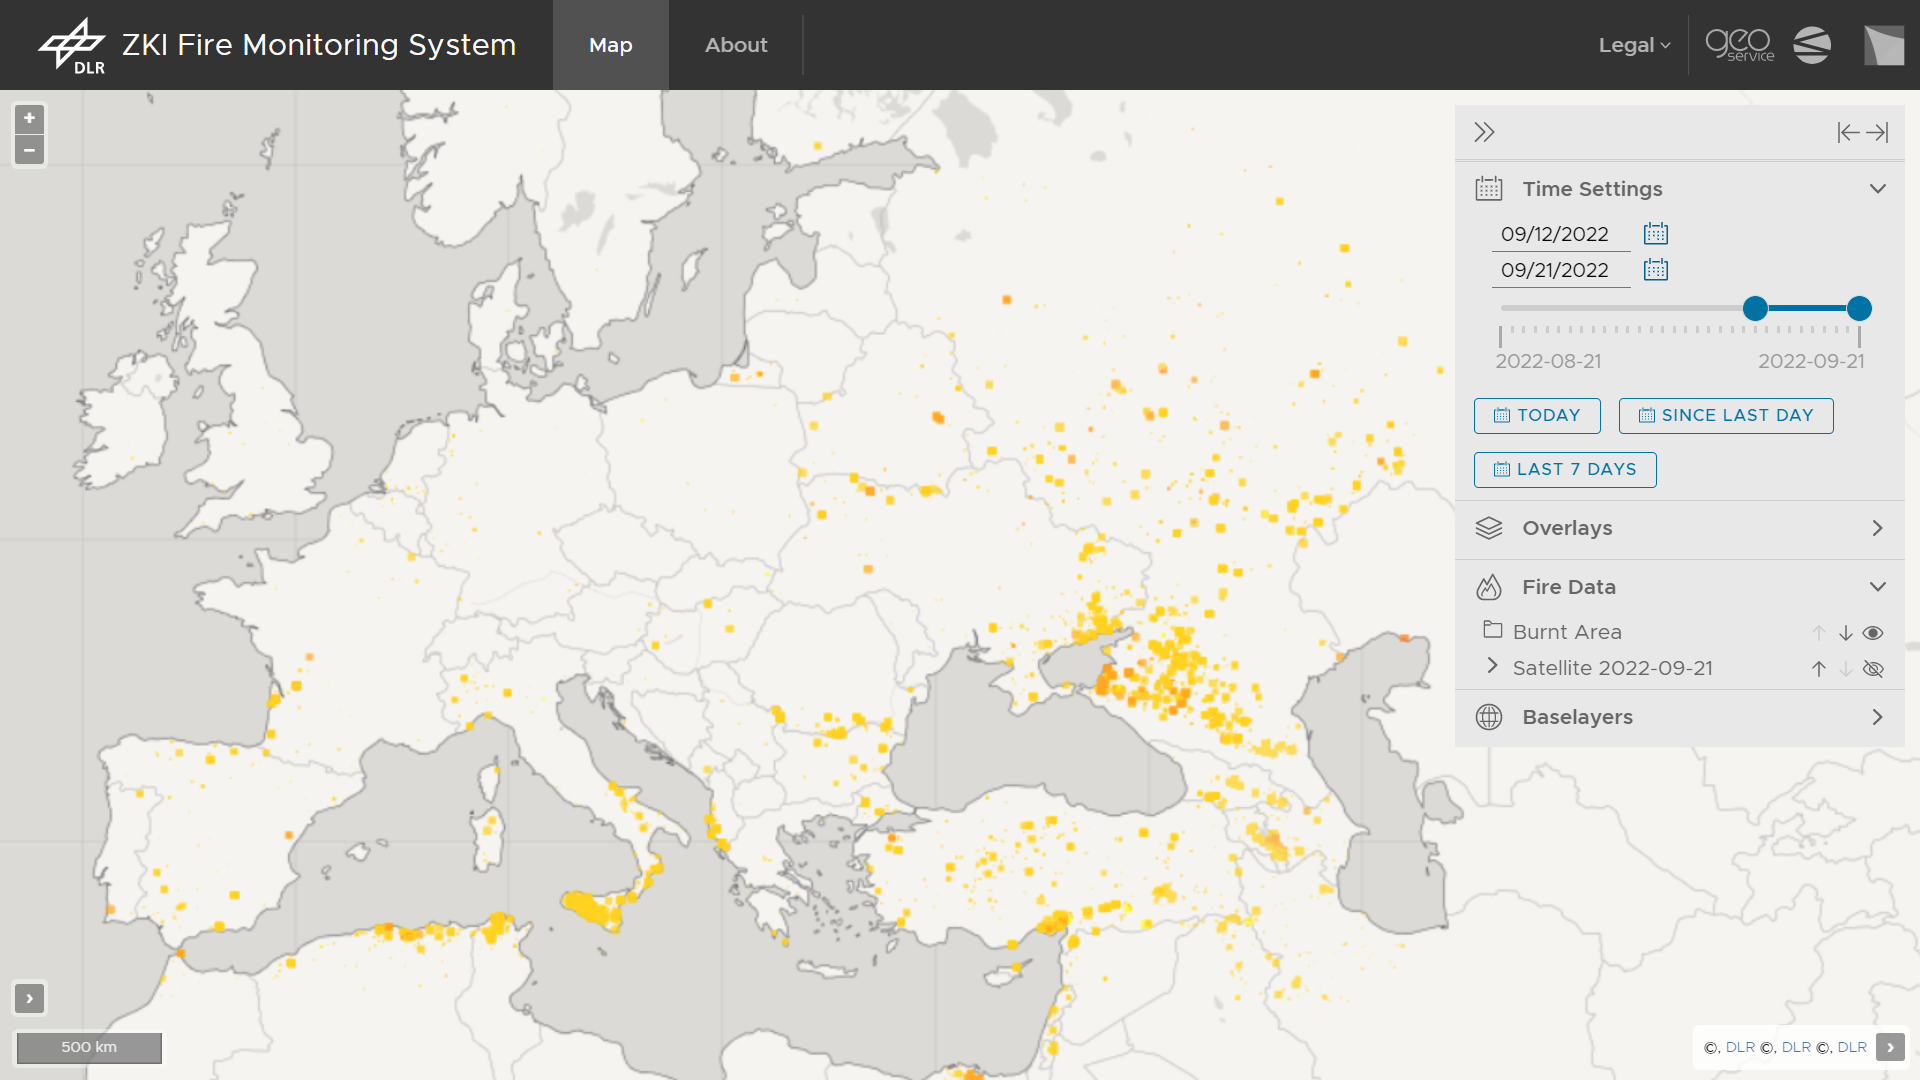1920x1080 pixels.
Task: Hide the Burnt Area layer
Action: pos(1873,633)
